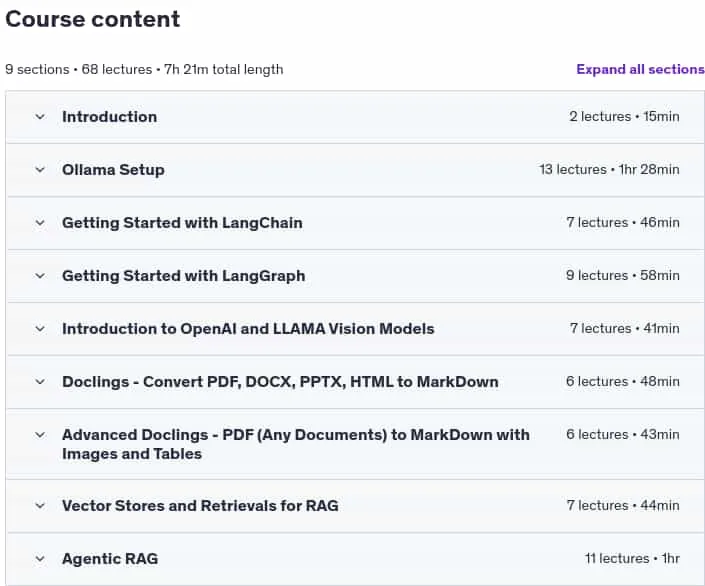
Task: Expand OpenAI and LLAMA Vision Models chevron
Action: [x=40, y=329]
